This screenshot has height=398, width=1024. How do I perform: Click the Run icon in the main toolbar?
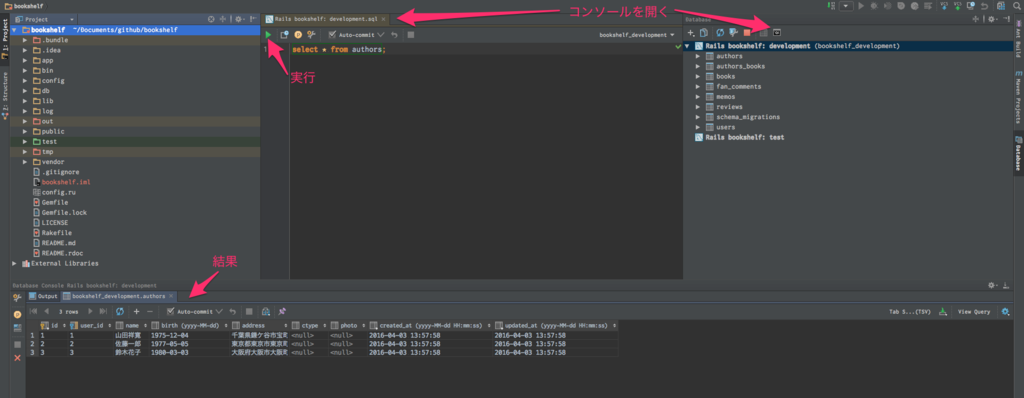pyautogui.click(x=861, y=6)
